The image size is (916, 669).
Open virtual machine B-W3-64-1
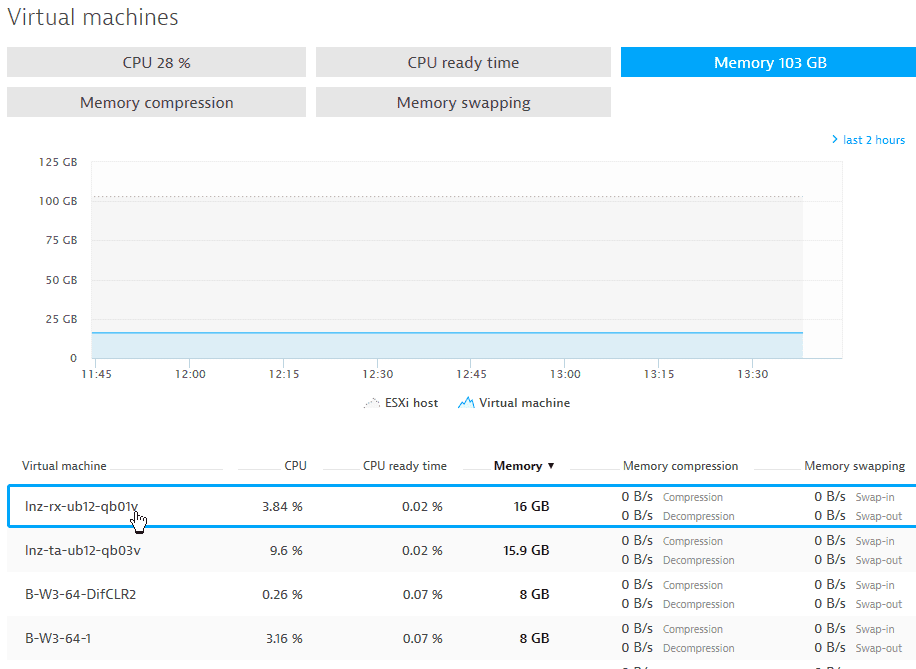point(58,638)
